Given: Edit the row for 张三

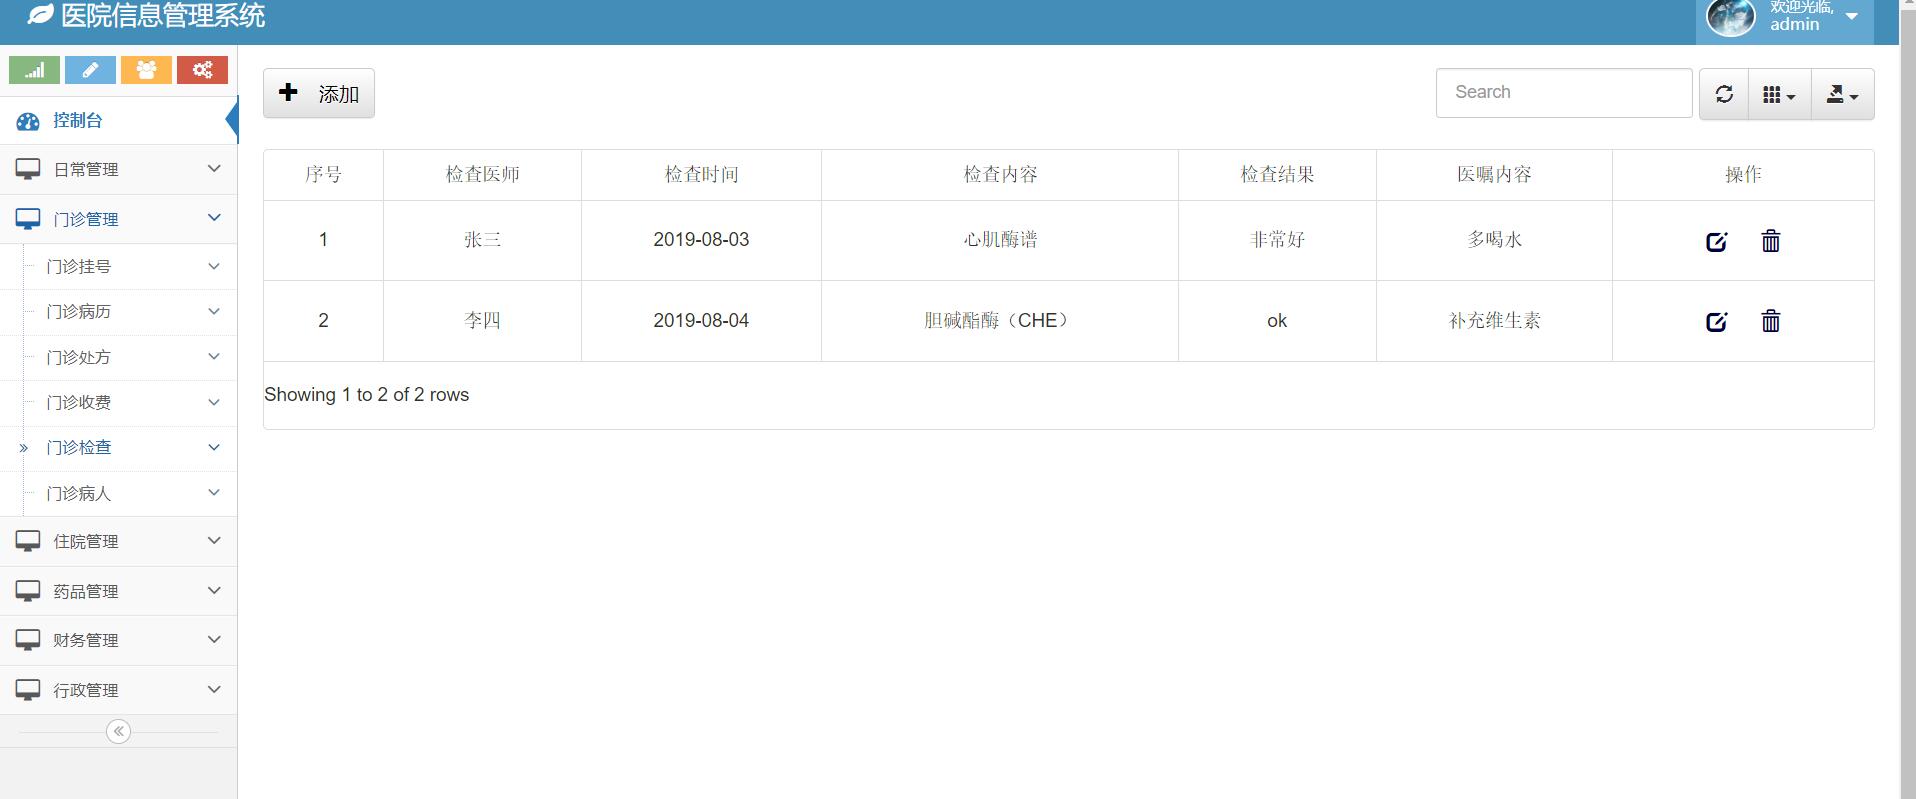Looking at the screenshot, I should click(x=1716, y=241).
